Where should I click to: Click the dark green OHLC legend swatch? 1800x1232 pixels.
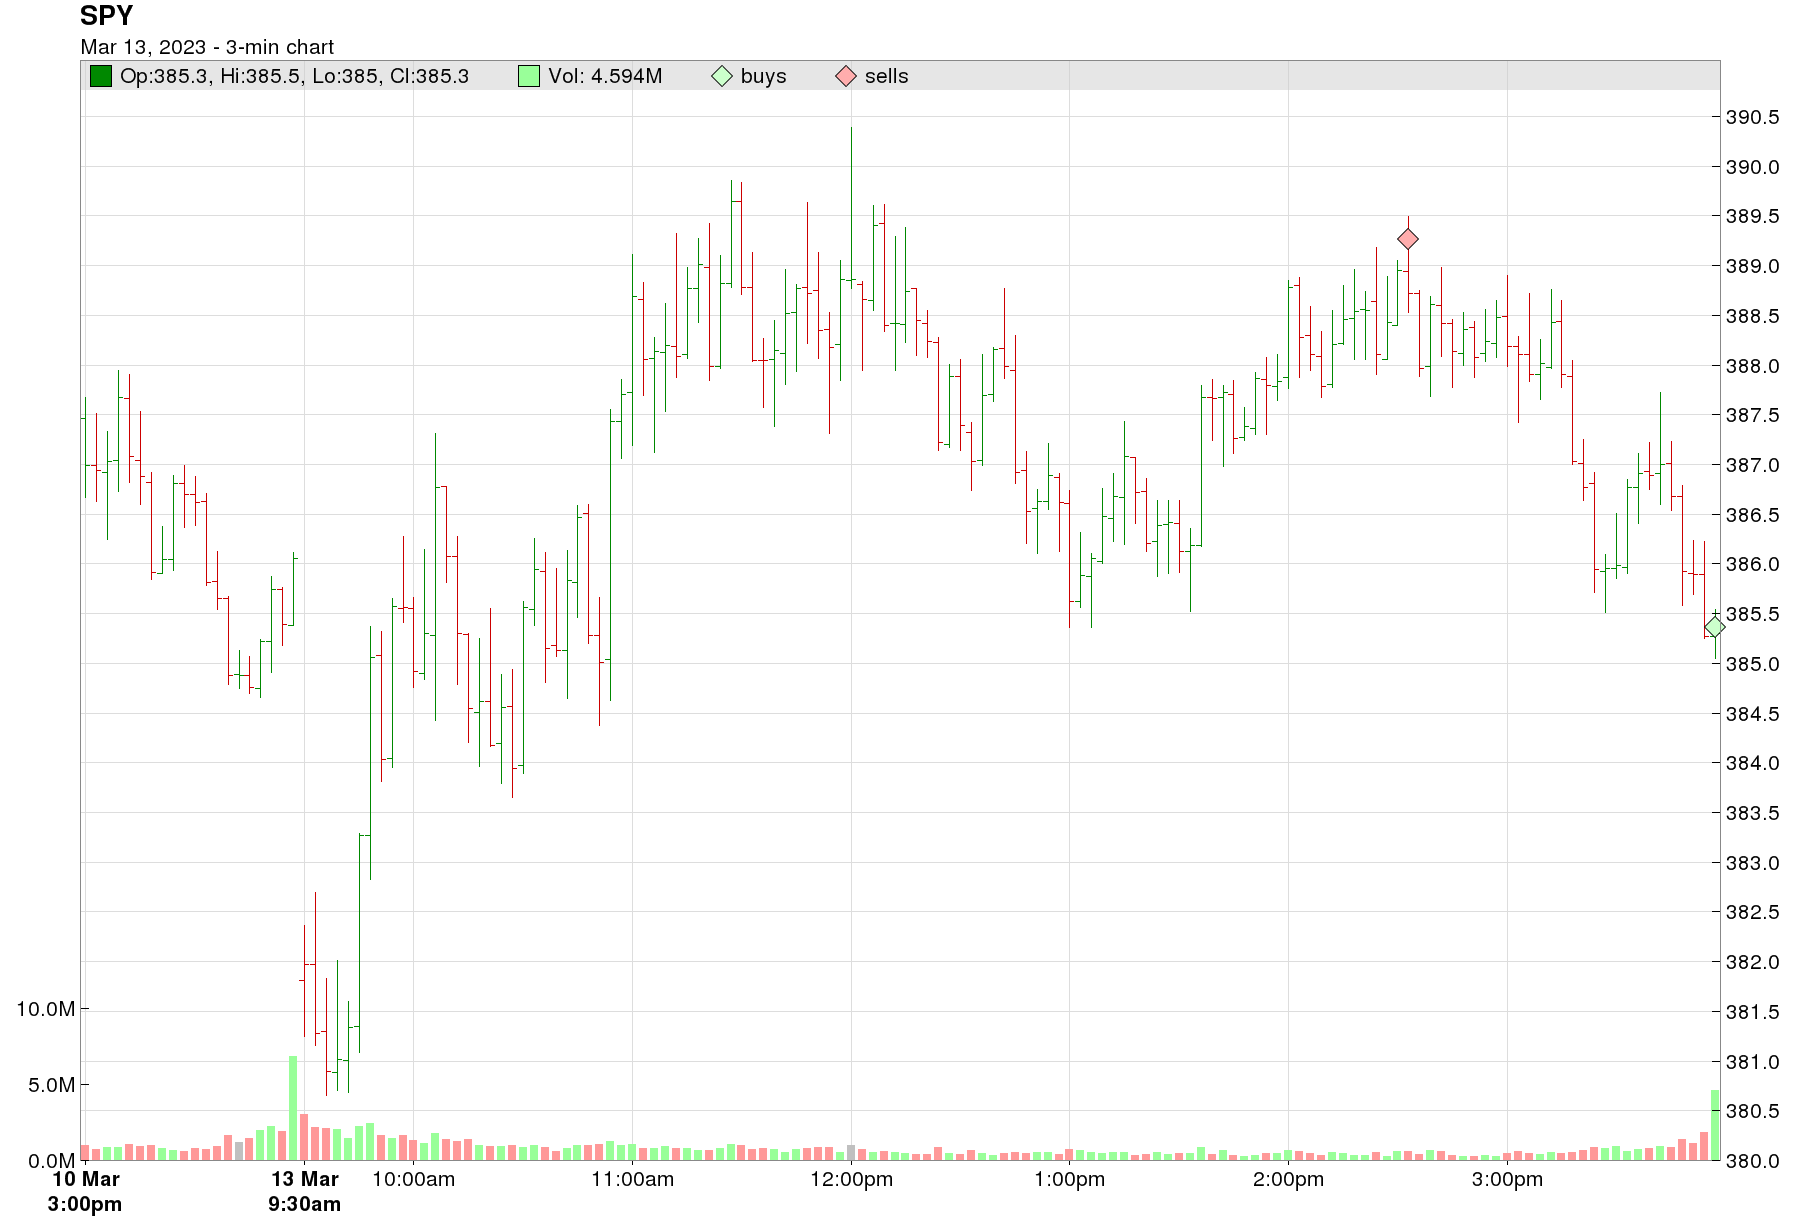pos(101,76)
